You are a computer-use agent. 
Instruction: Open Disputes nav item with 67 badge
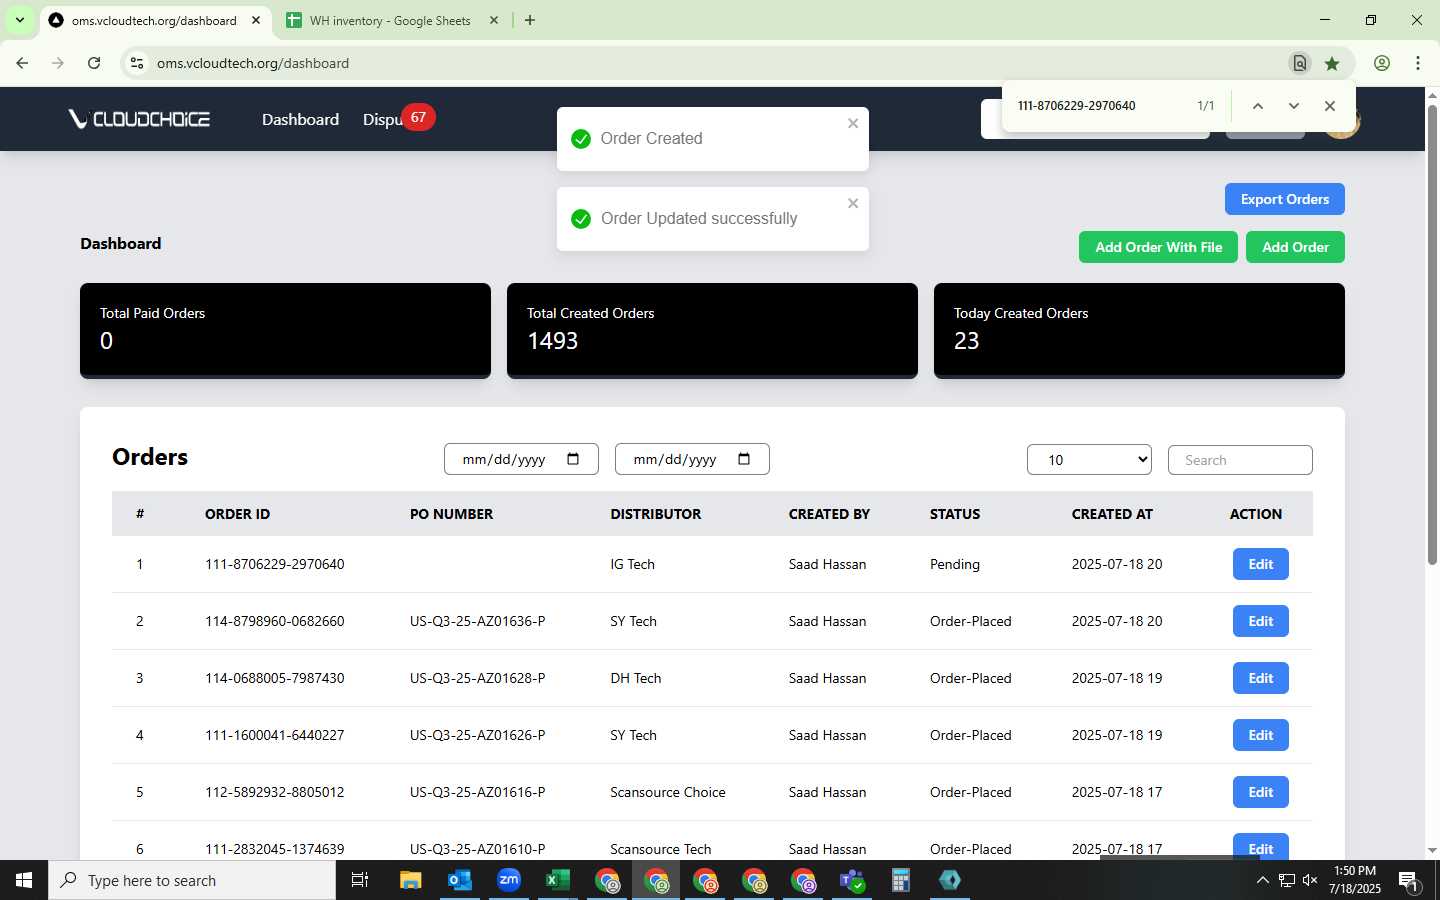pos(397,119)
